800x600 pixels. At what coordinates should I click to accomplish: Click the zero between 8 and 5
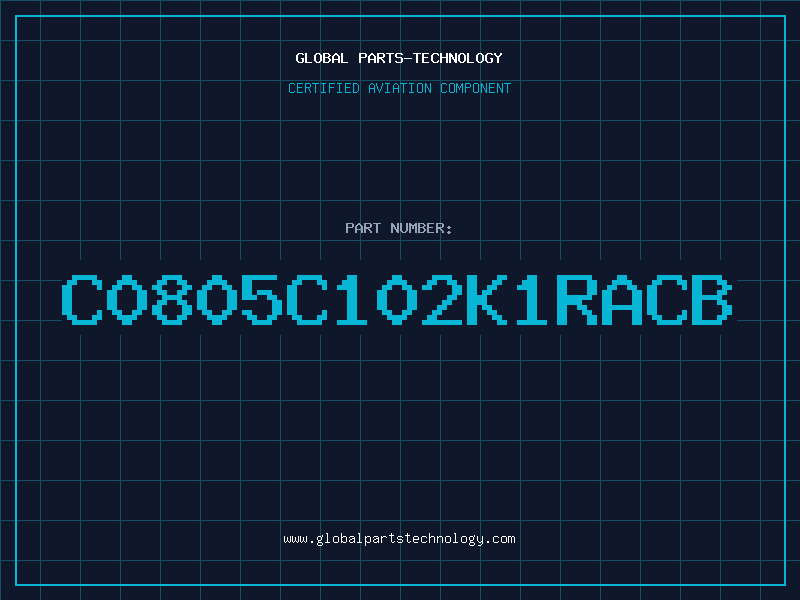point(217,299)
